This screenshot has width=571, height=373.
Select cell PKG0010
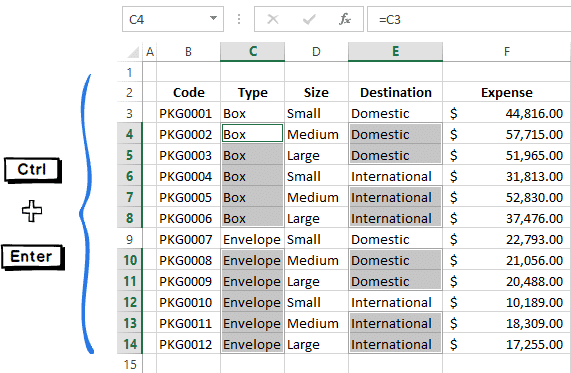coord(188,302)
